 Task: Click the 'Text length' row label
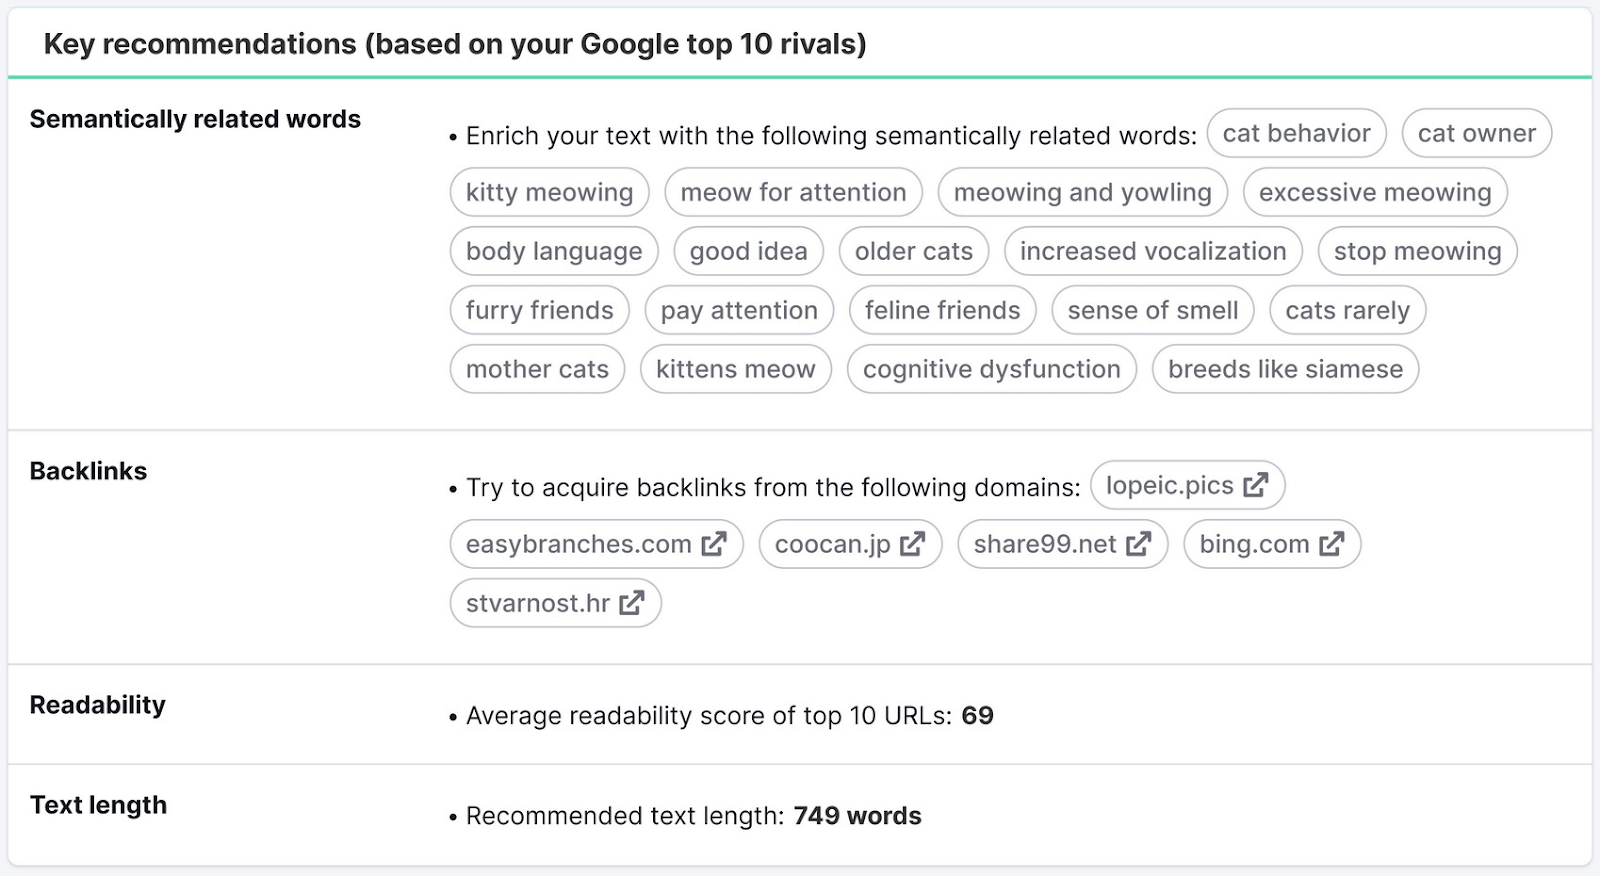[x=98, y=805]
